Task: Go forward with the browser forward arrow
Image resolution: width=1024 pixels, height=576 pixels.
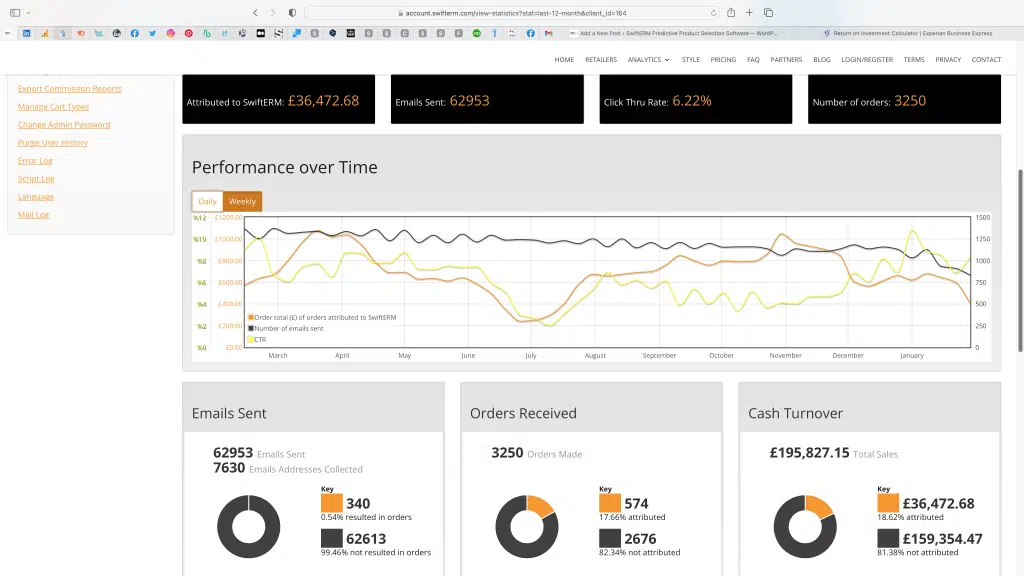Action: [x=273, y=12]
